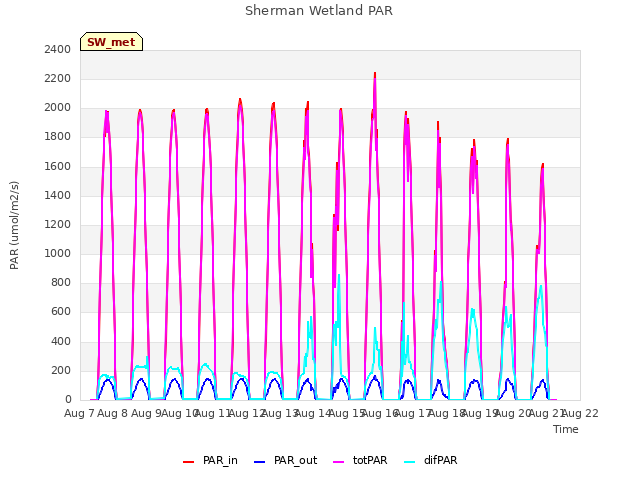Click the blue PAR_out legend swatch
The height and width of the screenshot is (480, 640).
tap(260, 462)
